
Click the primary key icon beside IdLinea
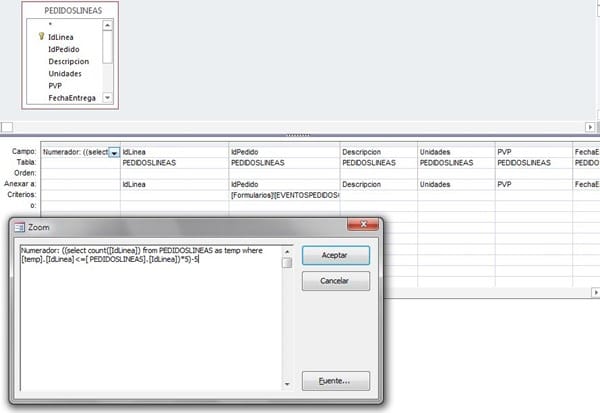point(41,36)
